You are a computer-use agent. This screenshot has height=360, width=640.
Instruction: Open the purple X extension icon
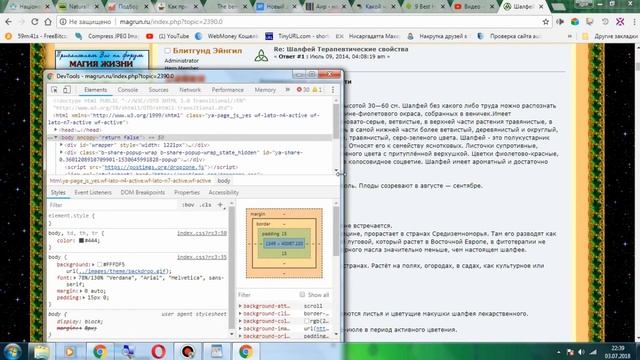[620, 22]
